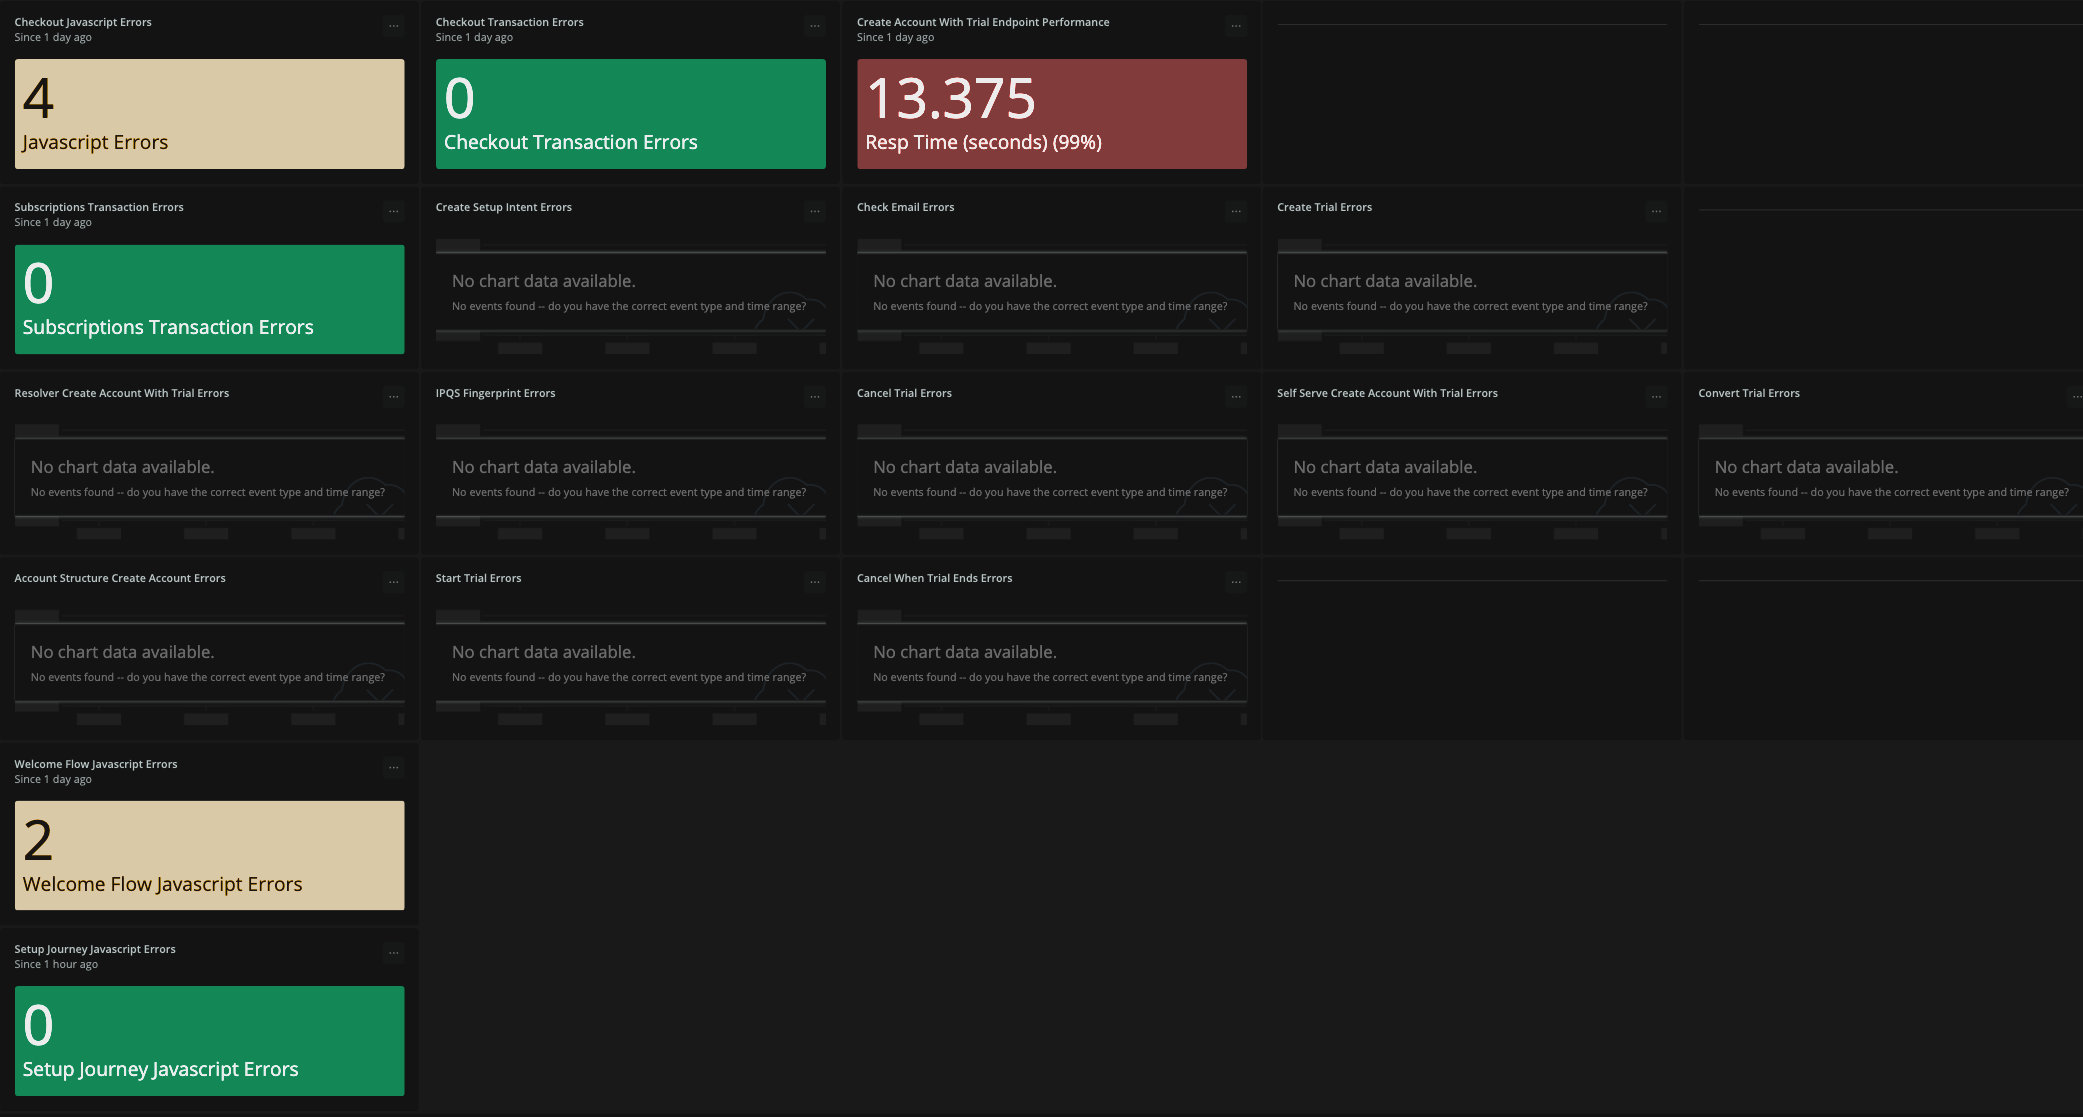Open ellipsis menu on IPQS Fingerprint Errors widget

[x=815, y=397]
